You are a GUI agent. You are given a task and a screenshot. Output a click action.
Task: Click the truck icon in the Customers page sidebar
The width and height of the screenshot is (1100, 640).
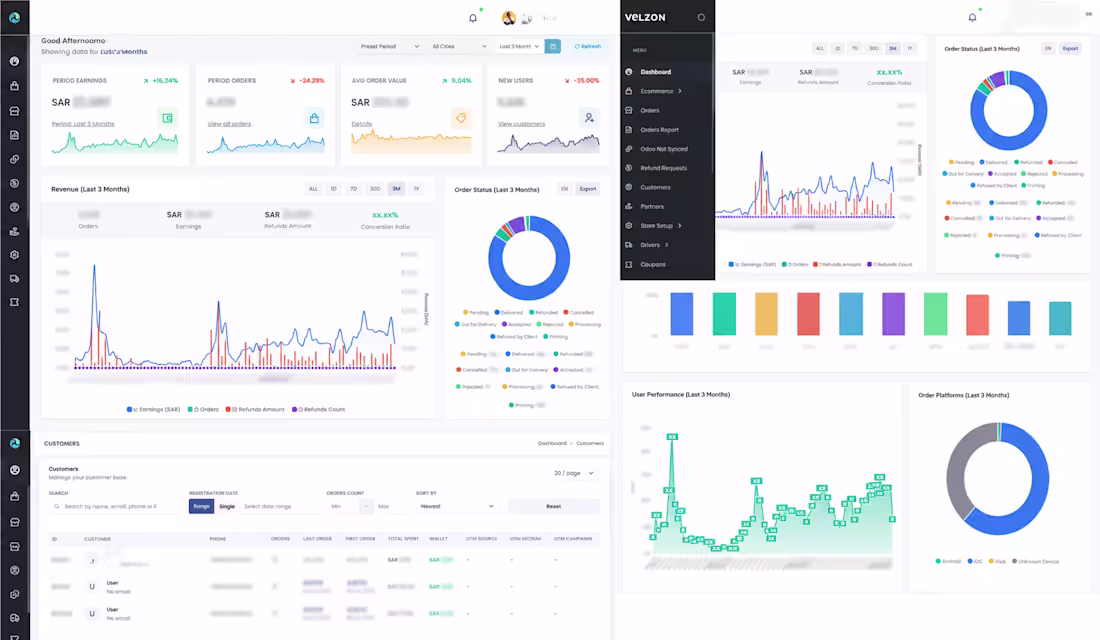[x=14, y=618]
